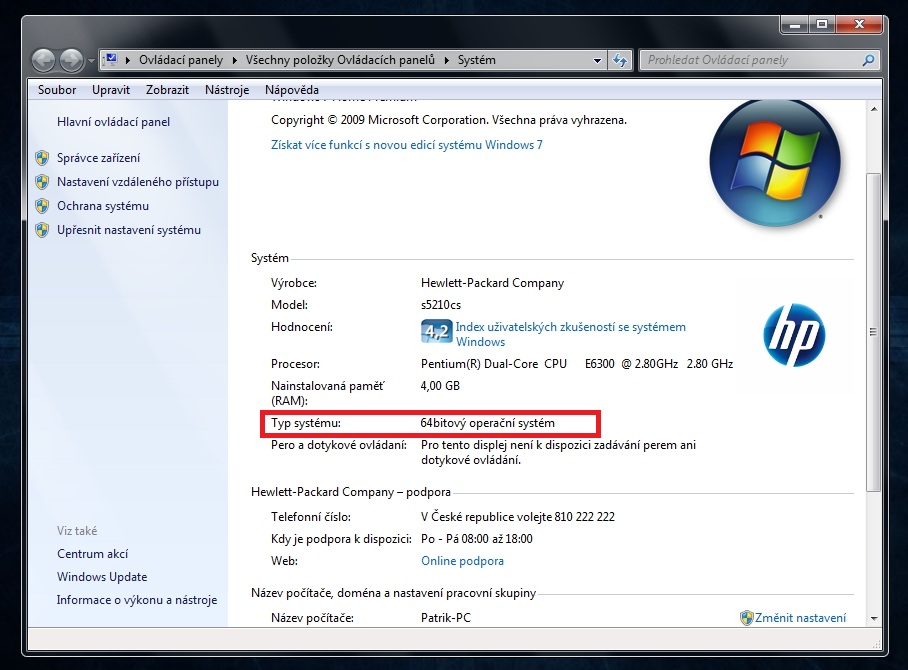Close the System window
The image size is (908, 670).
point(859,24)
